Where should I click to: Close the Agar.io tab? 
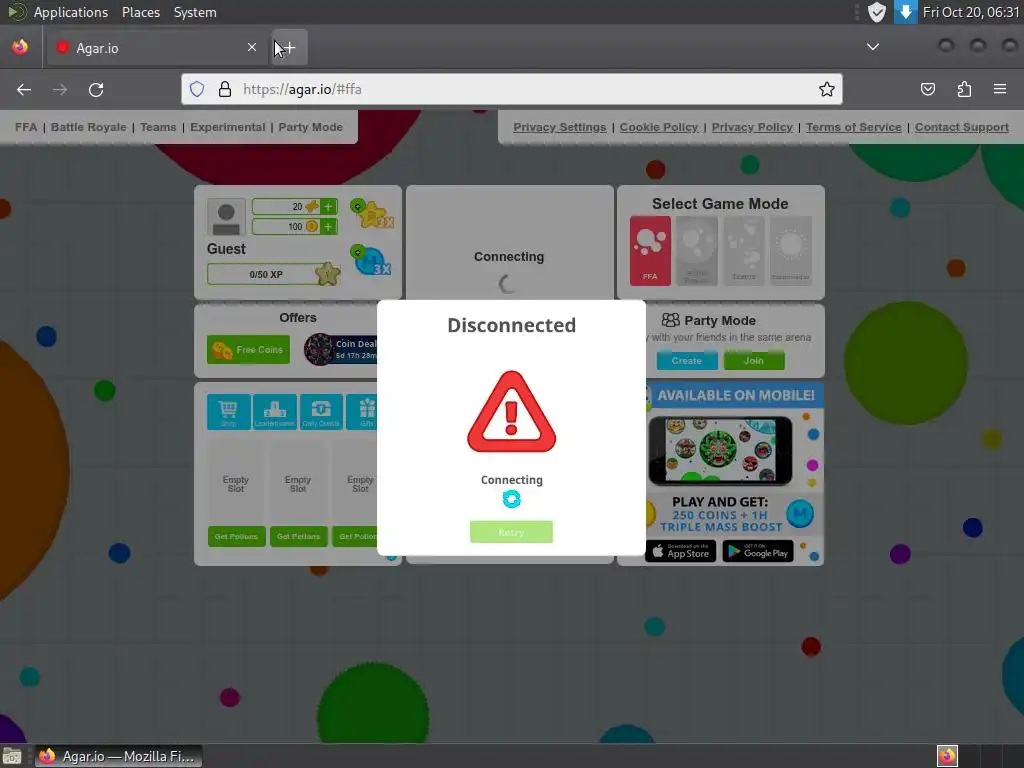[252, 48]
